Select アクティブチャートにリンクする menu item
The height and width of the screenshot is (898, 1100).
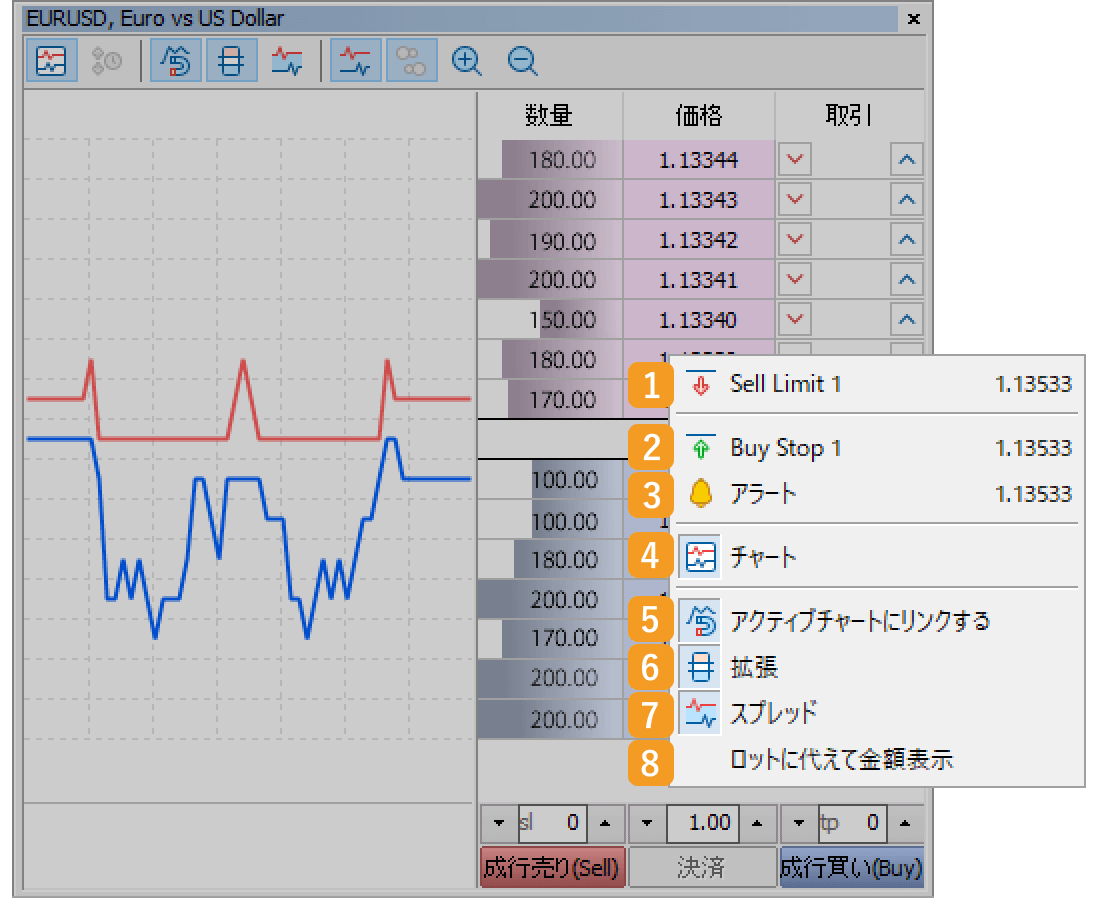coord(877,620)
